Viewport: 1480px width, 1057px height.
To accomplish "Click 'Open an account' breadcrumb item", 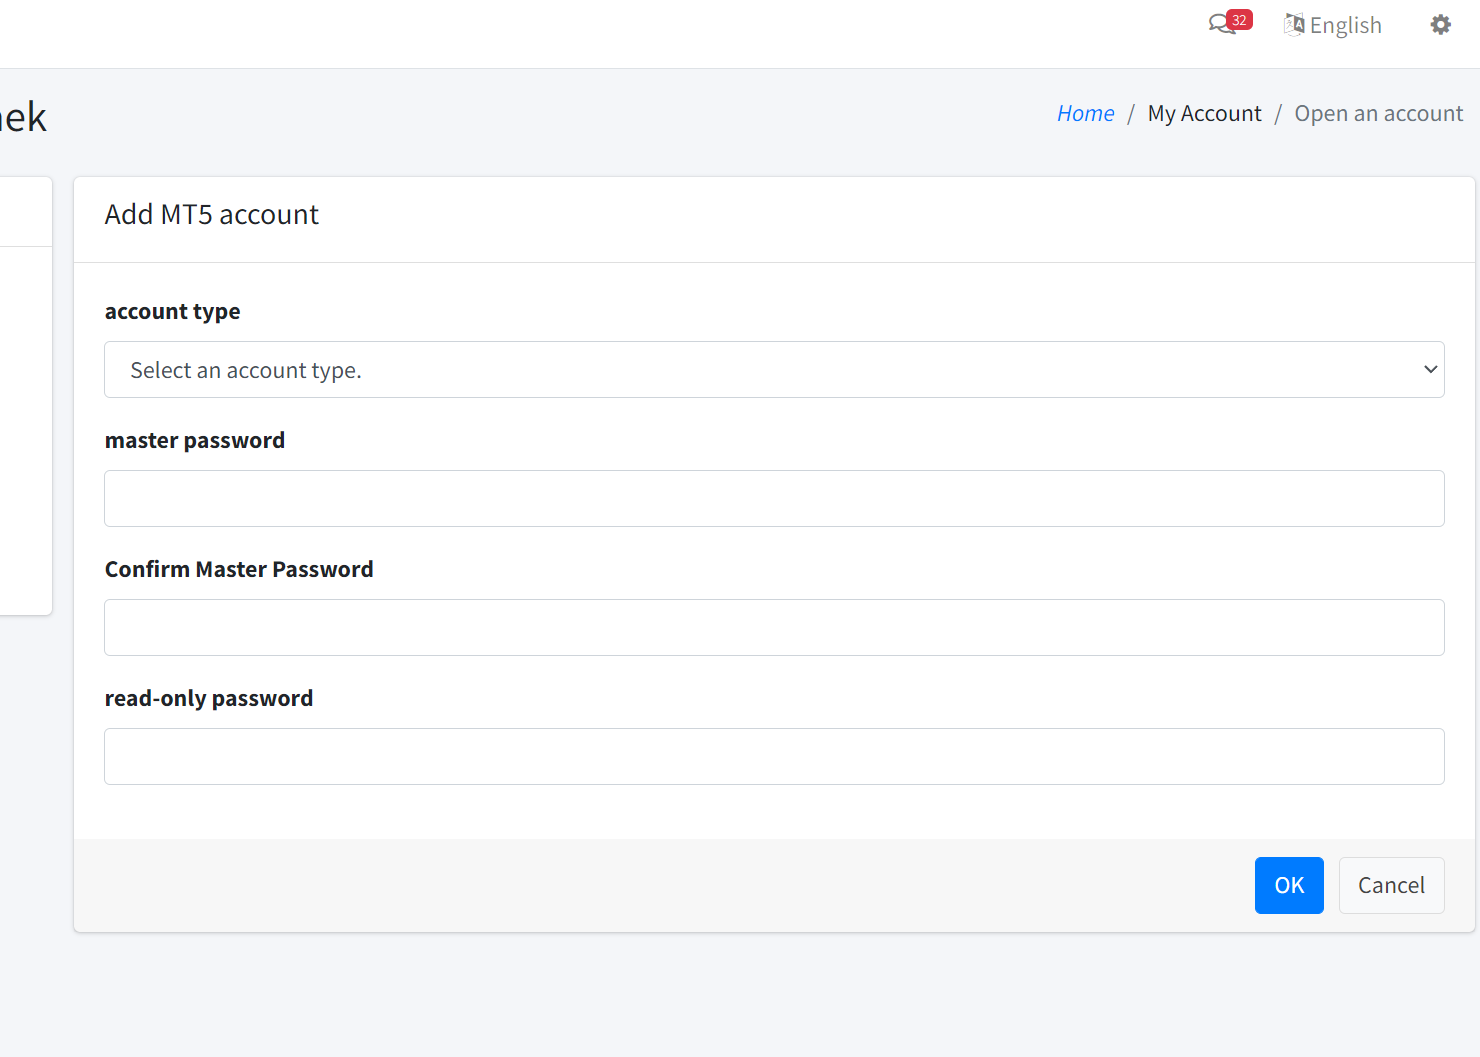I will pyautogui.click(x=1378, y=114).
